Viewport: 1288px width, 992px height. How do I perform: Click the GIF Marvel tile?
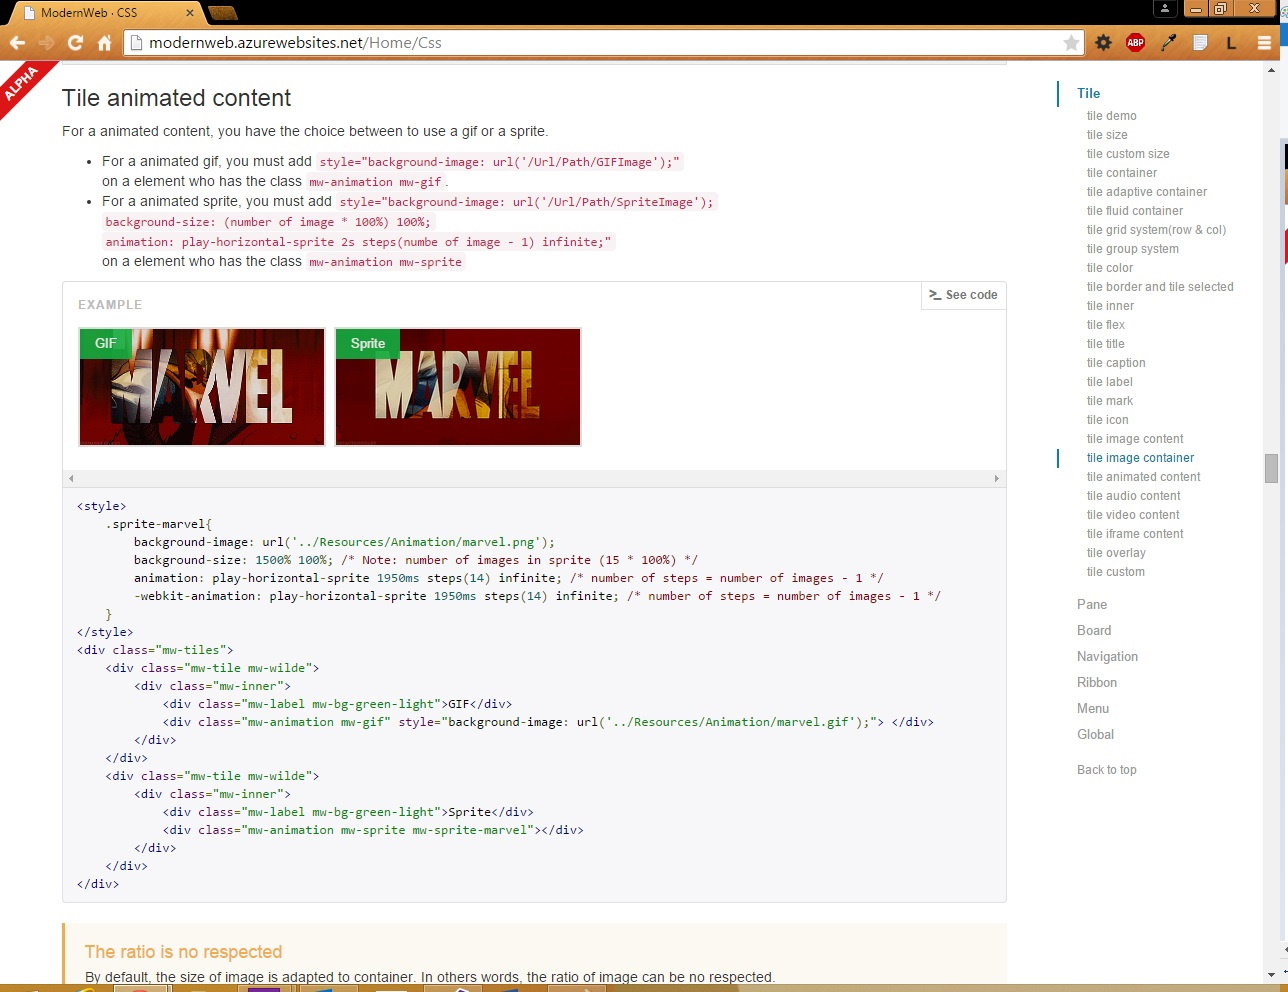(202, 387)
